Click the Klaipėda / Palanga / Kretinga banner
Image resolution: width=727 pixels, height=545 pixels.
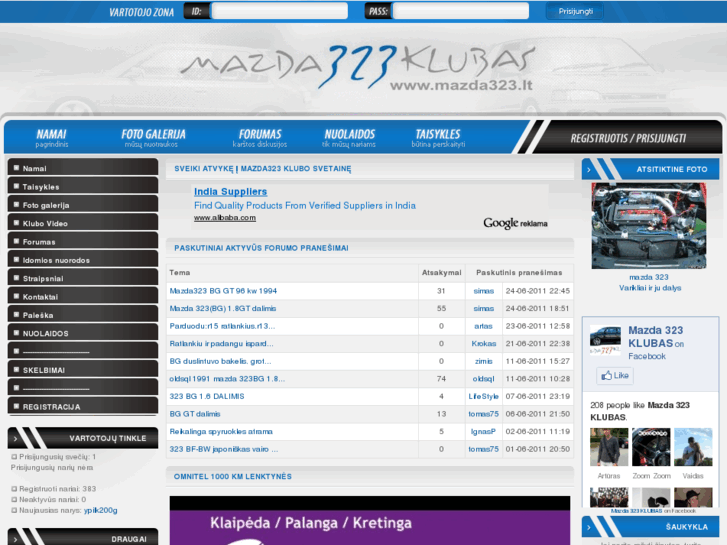370,520
